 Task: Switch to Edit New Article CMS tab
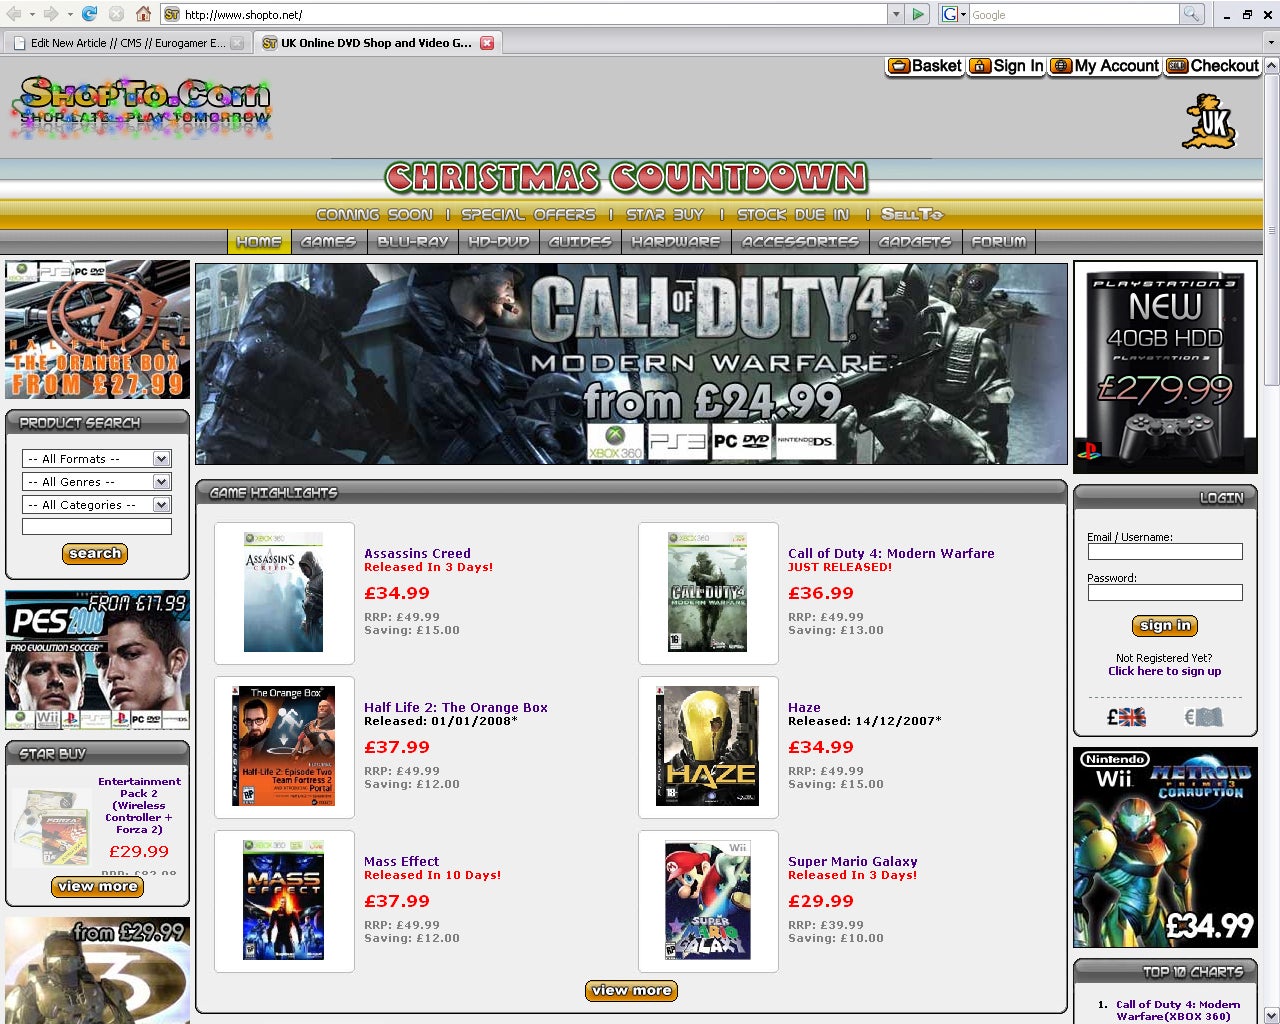127,43
